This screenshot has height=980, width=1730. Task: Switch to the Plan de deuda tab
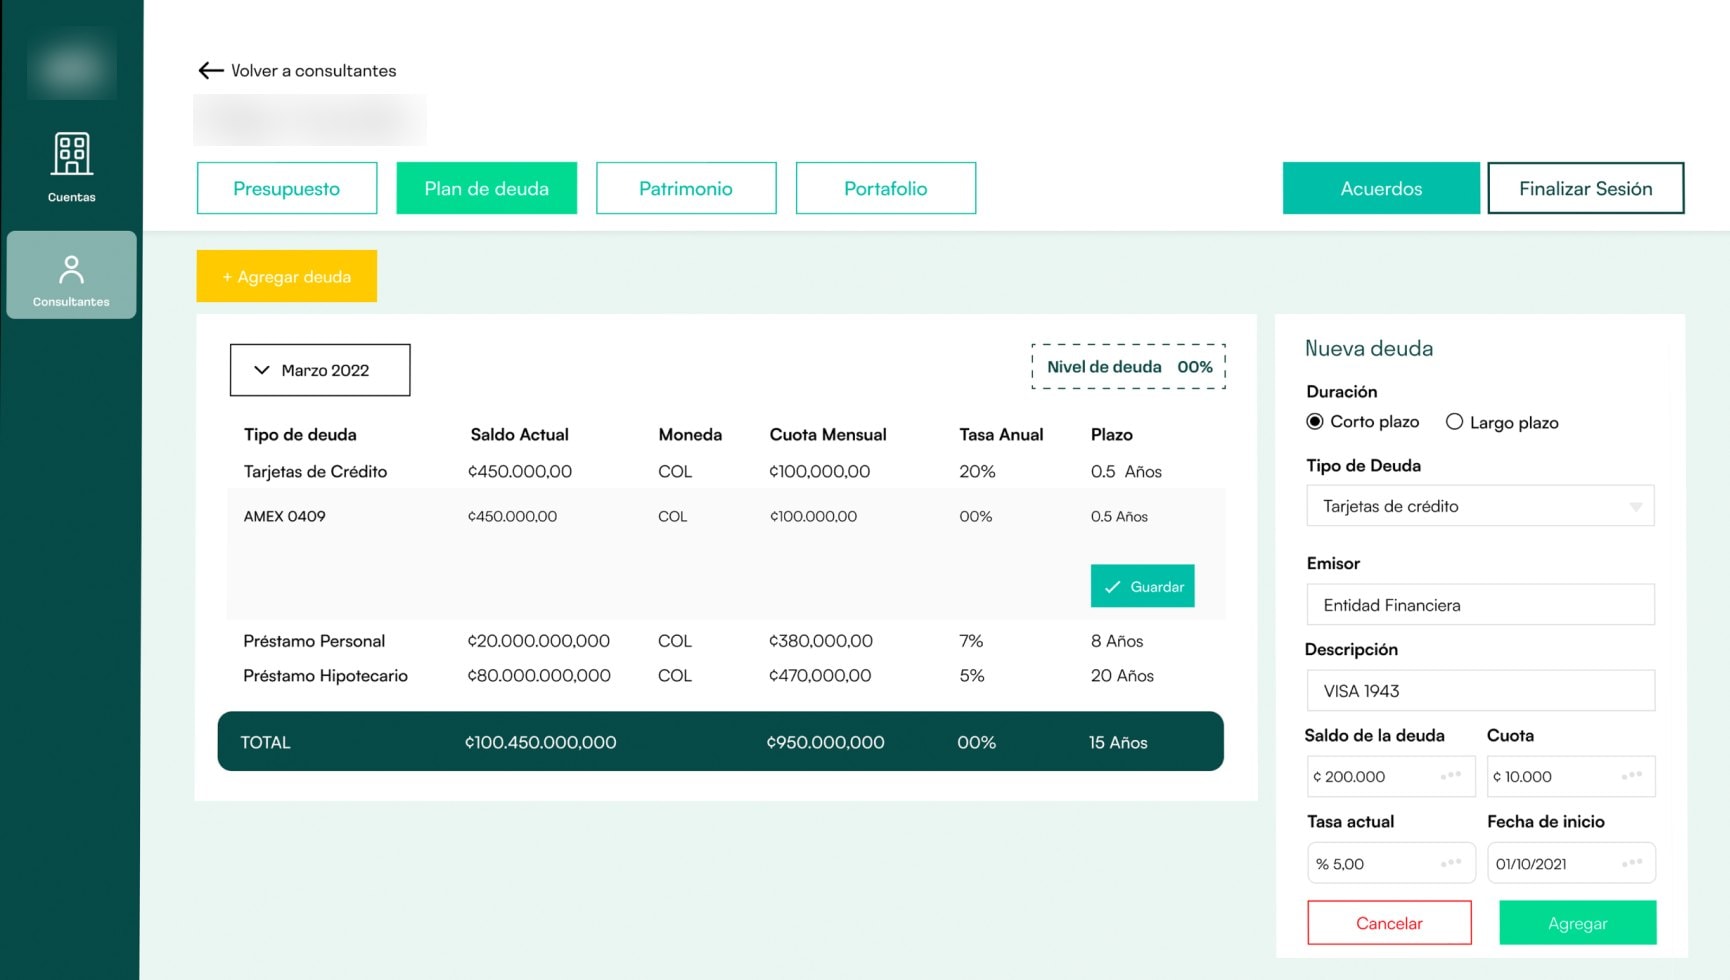pos(487,188)
